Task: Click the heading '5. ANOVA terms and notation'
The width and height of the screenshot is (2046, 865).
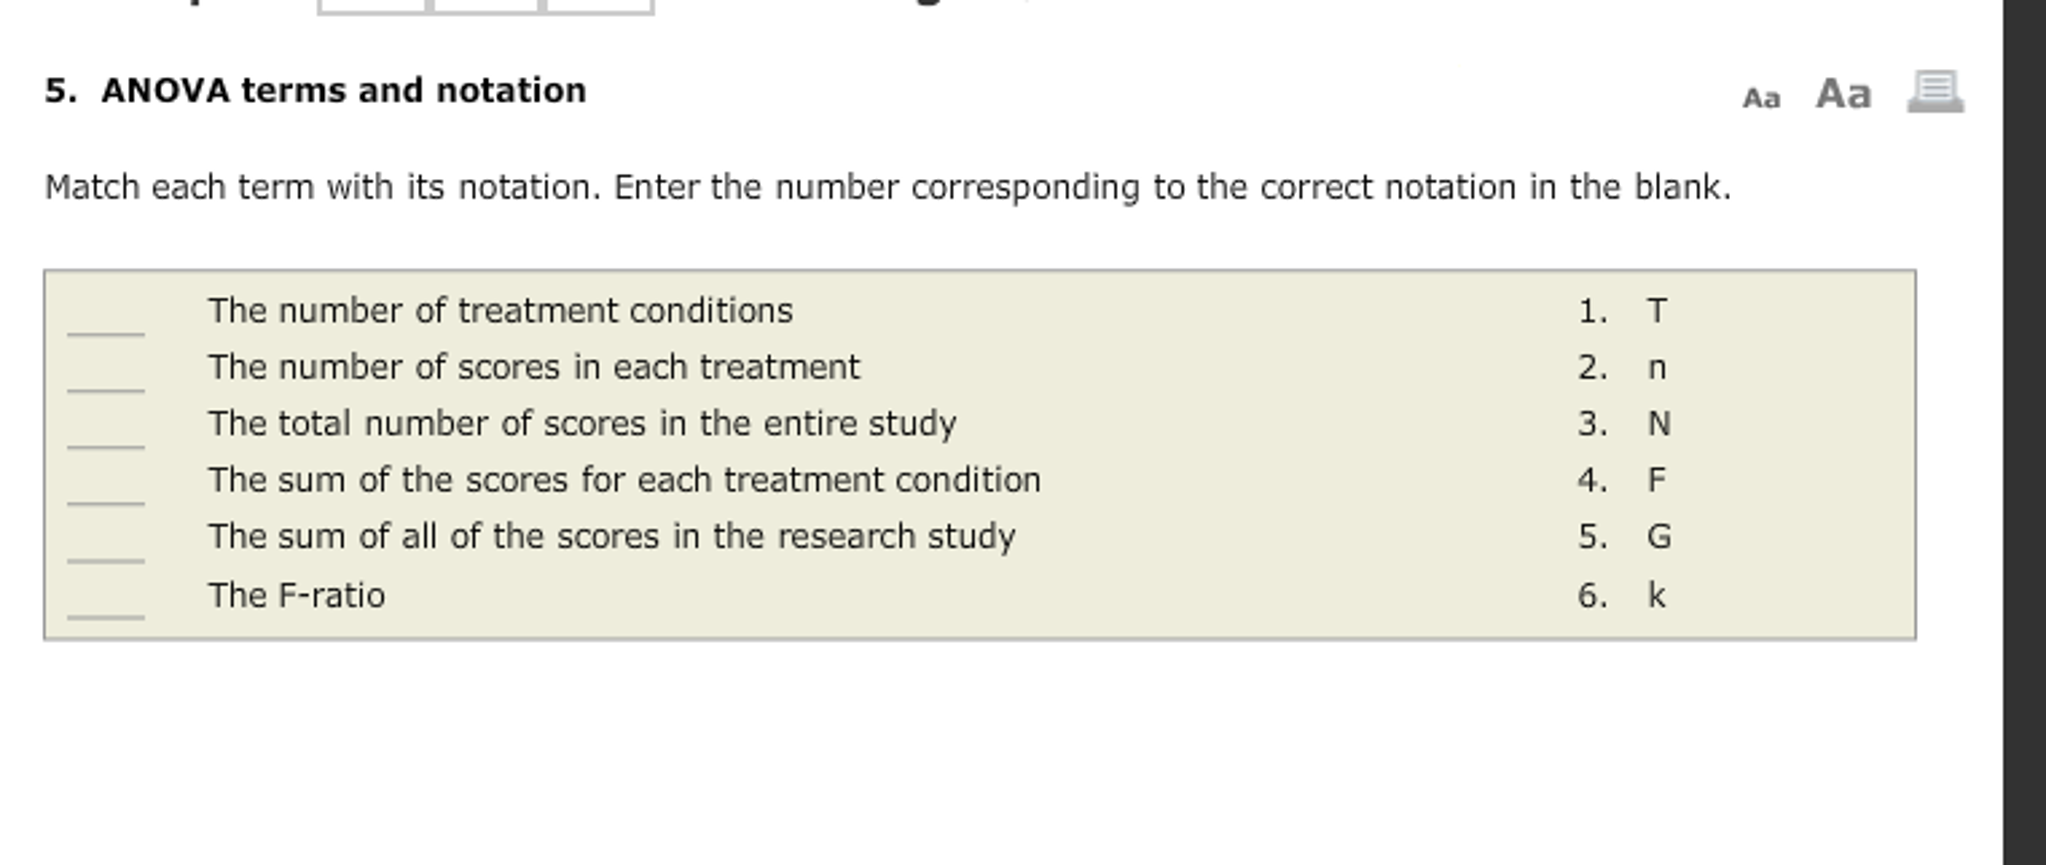Action: [315, 90]
